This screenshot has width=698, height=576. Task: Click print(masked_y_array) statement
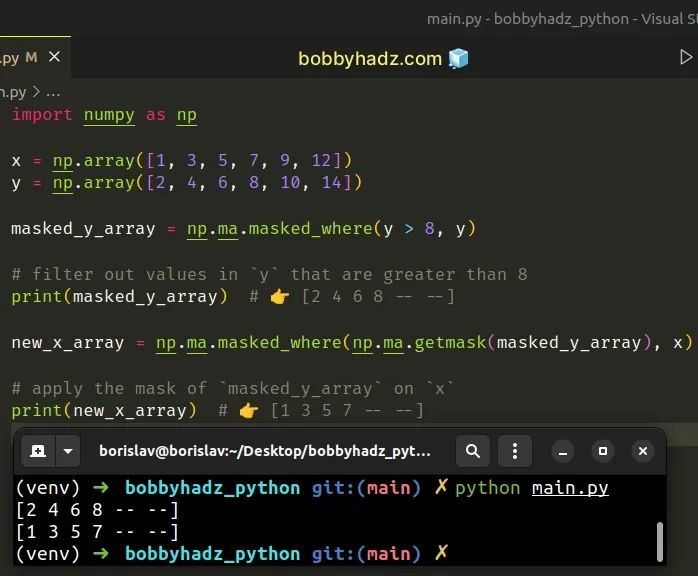click(x=119, y=296)
